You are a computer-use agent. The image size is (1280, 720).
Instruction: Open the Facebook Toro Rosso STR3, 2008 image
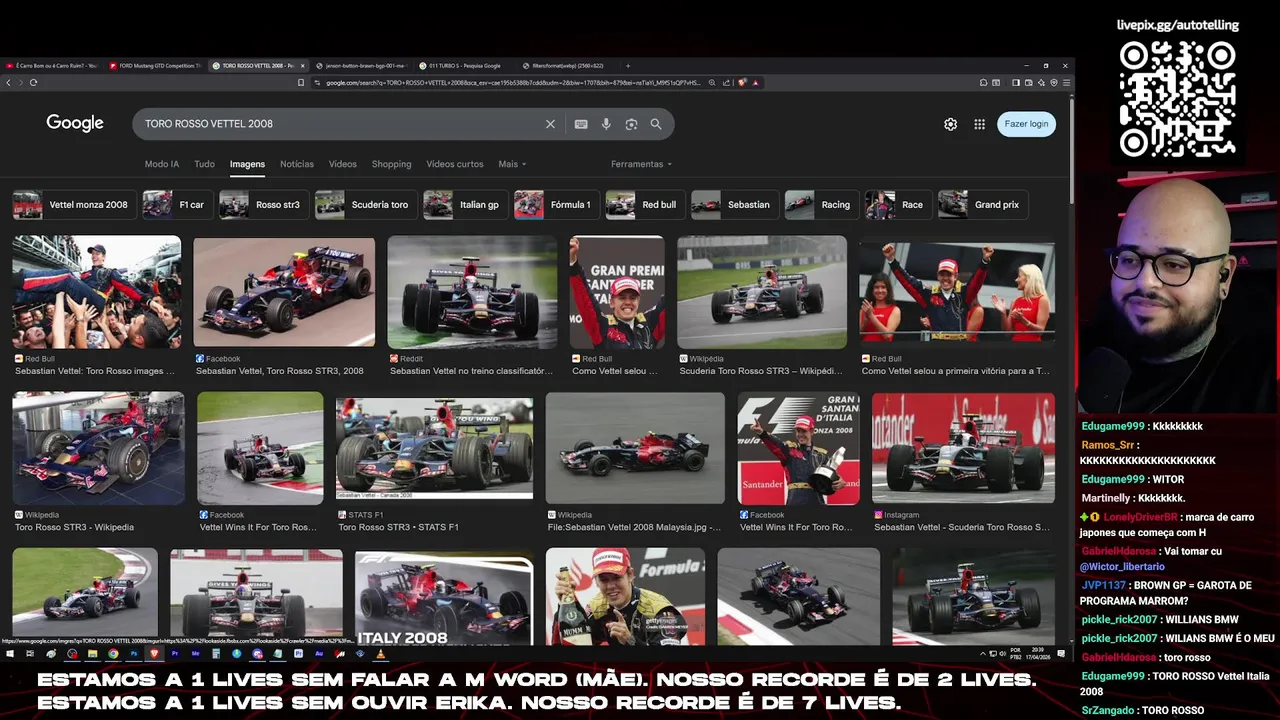[284, 292]
